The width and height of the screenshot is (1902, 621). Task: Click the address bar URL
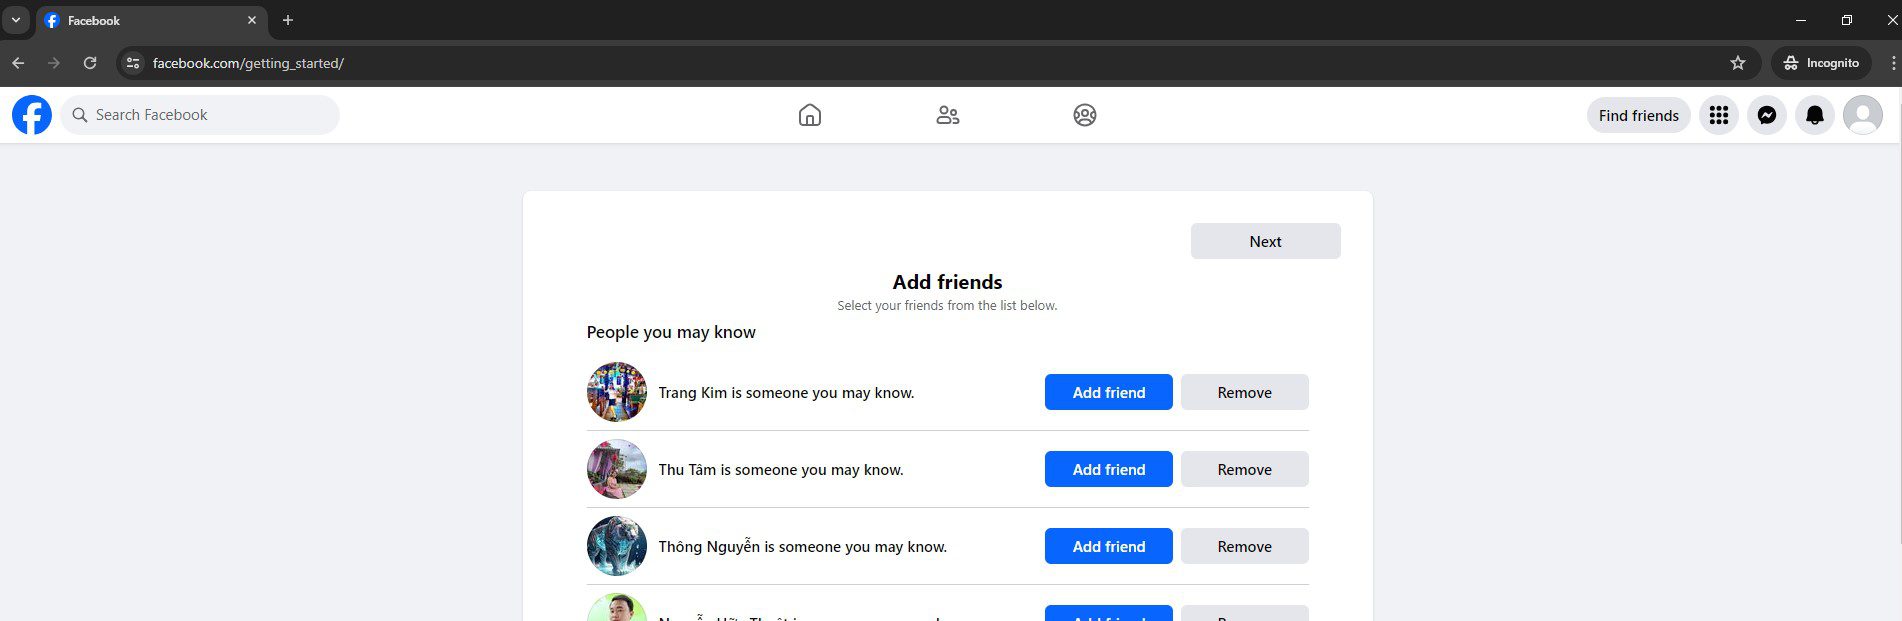[x=248, y=63]
